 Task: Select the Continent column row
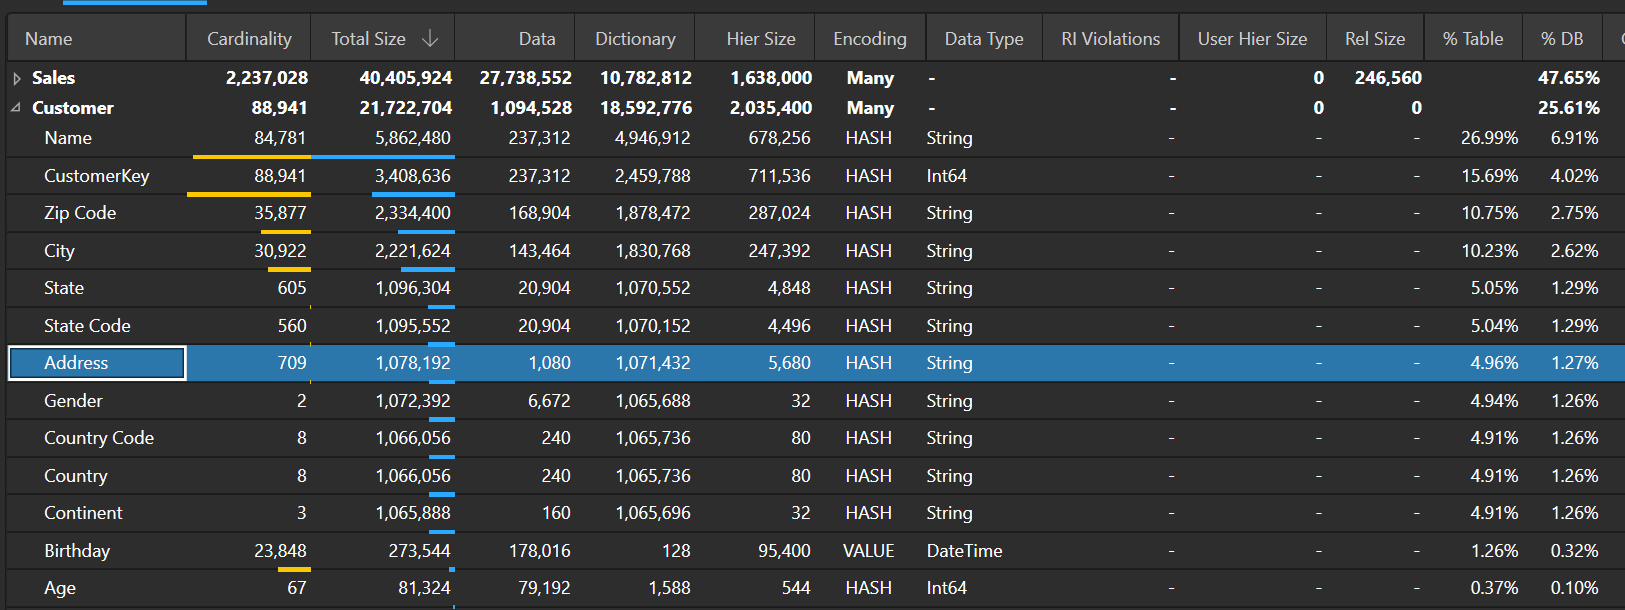[83, 513]
